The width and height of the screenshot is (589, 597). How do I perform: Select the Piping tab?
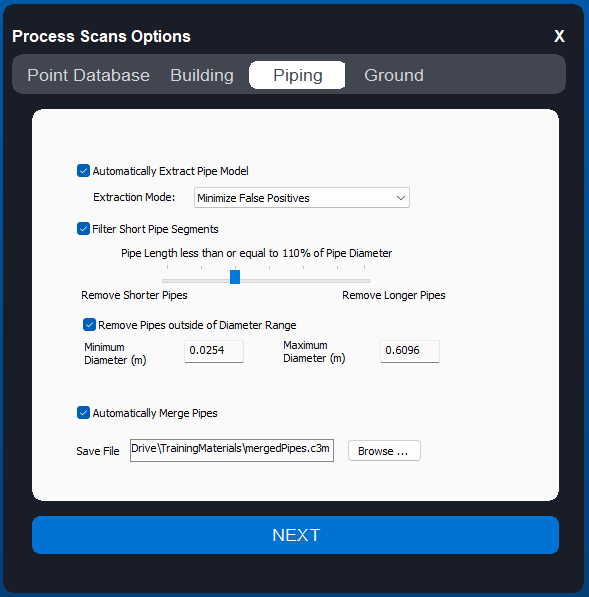[x=297, y=75]
